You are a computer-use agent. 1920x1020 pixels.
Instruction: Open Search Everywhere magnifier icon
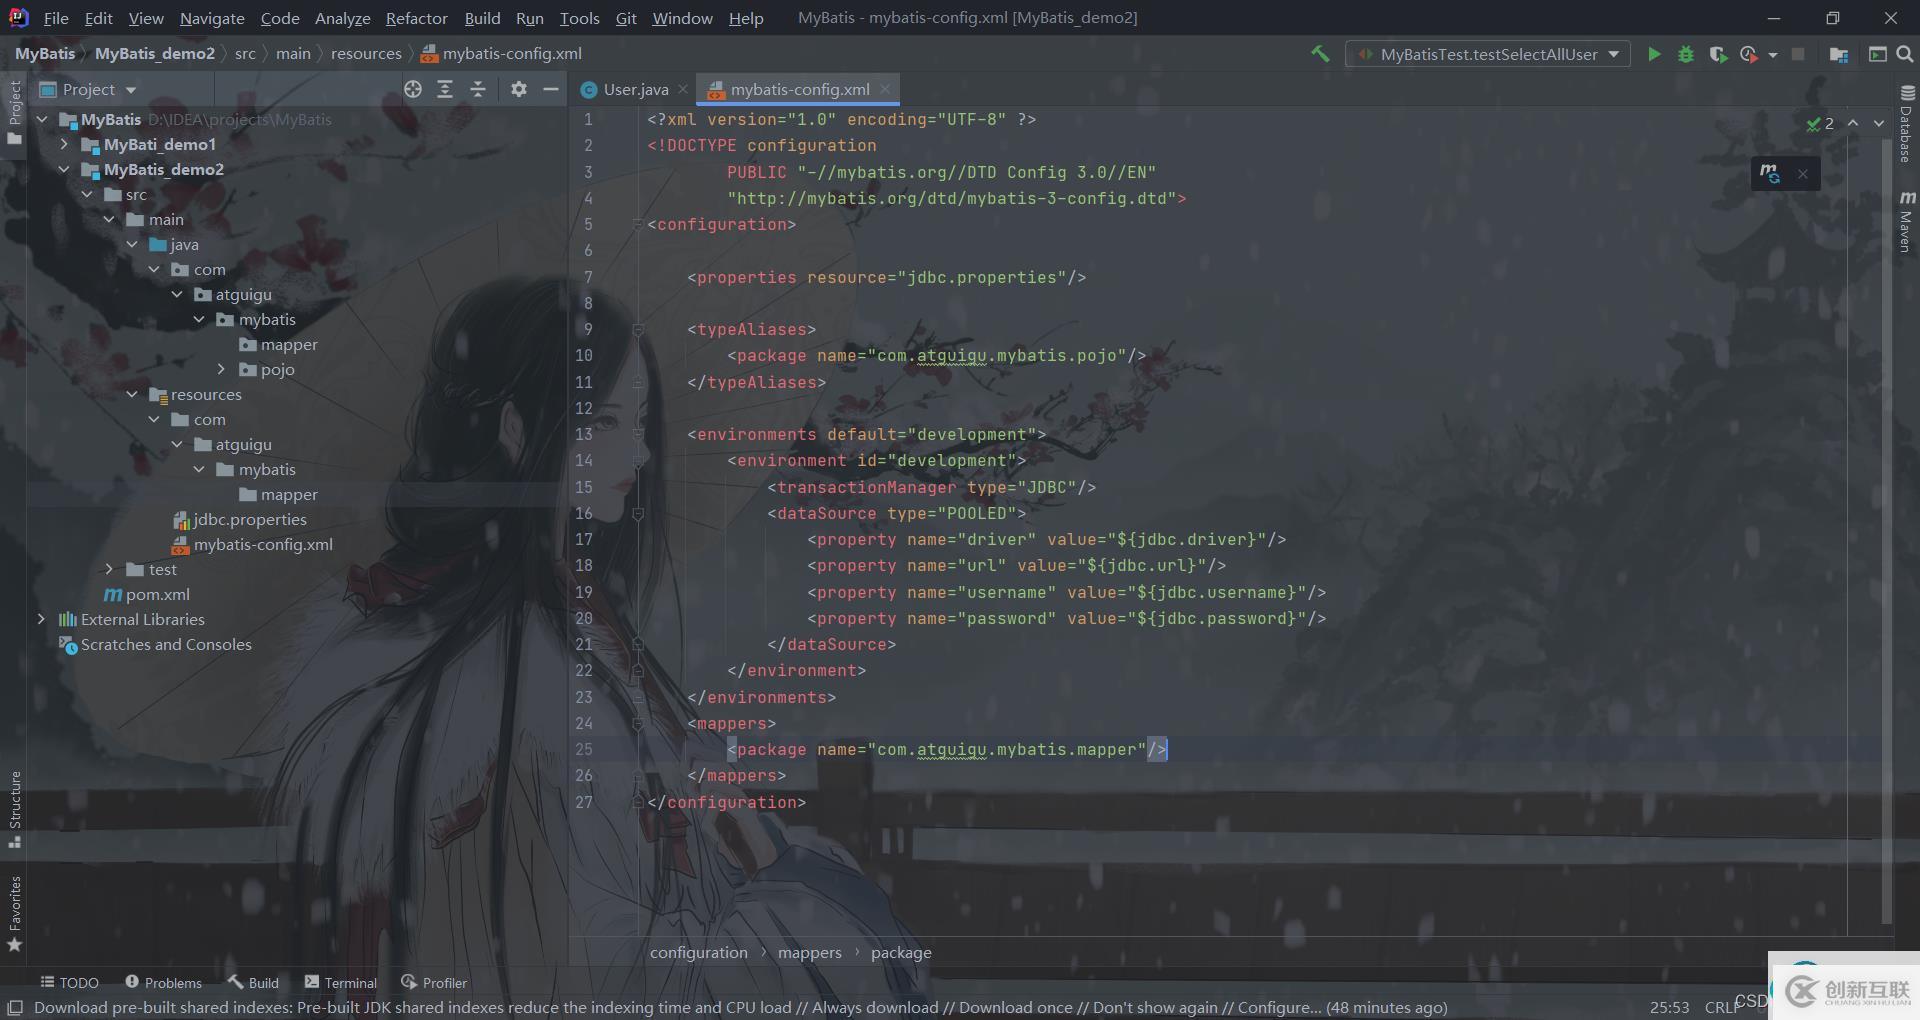pyautogui.click(x=1905, y=54)
